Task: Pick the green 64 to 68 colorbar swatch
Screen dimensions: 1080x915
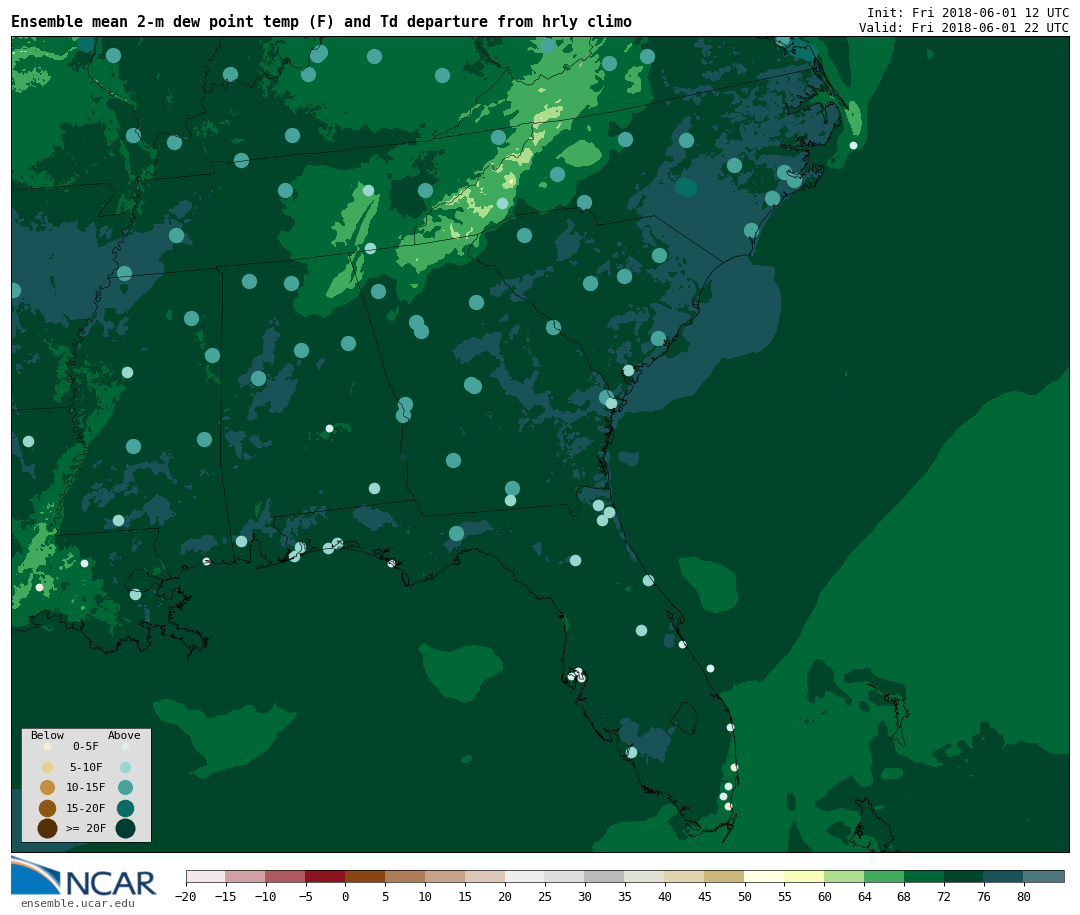Action: [x=884, y=876]
